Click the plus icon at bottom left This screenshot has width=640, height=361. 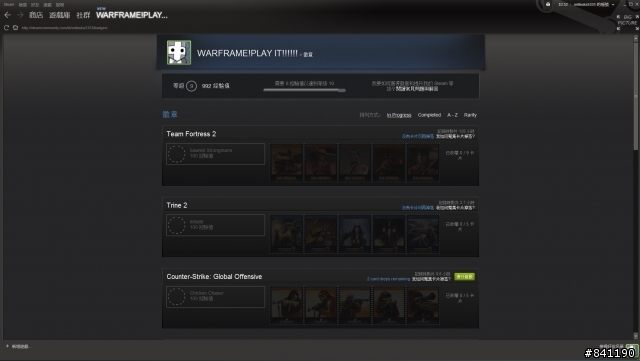[7, 346]
